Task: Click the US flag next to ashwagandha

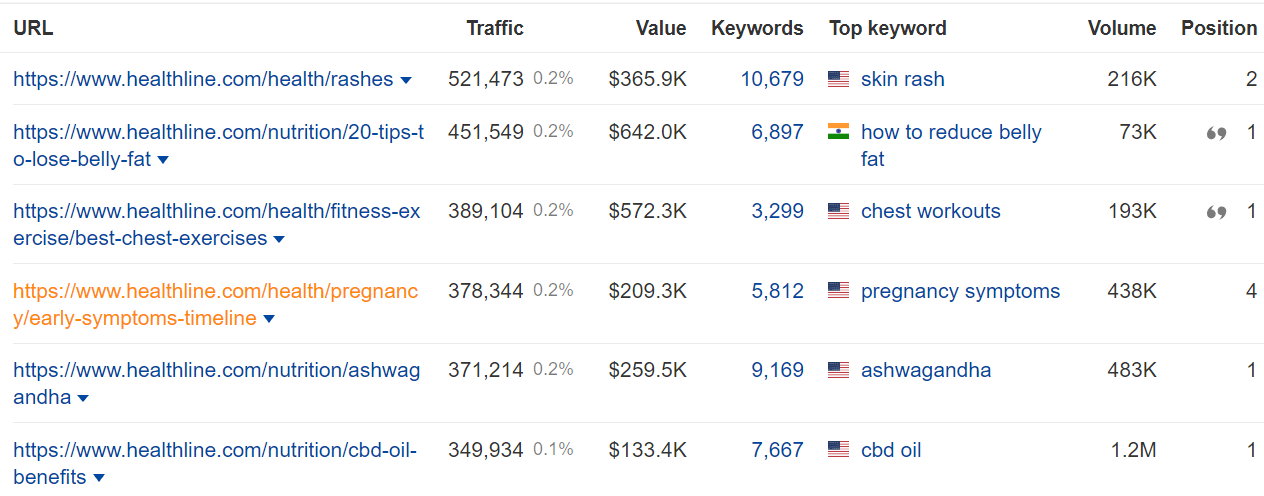Action: coord(838,370)
